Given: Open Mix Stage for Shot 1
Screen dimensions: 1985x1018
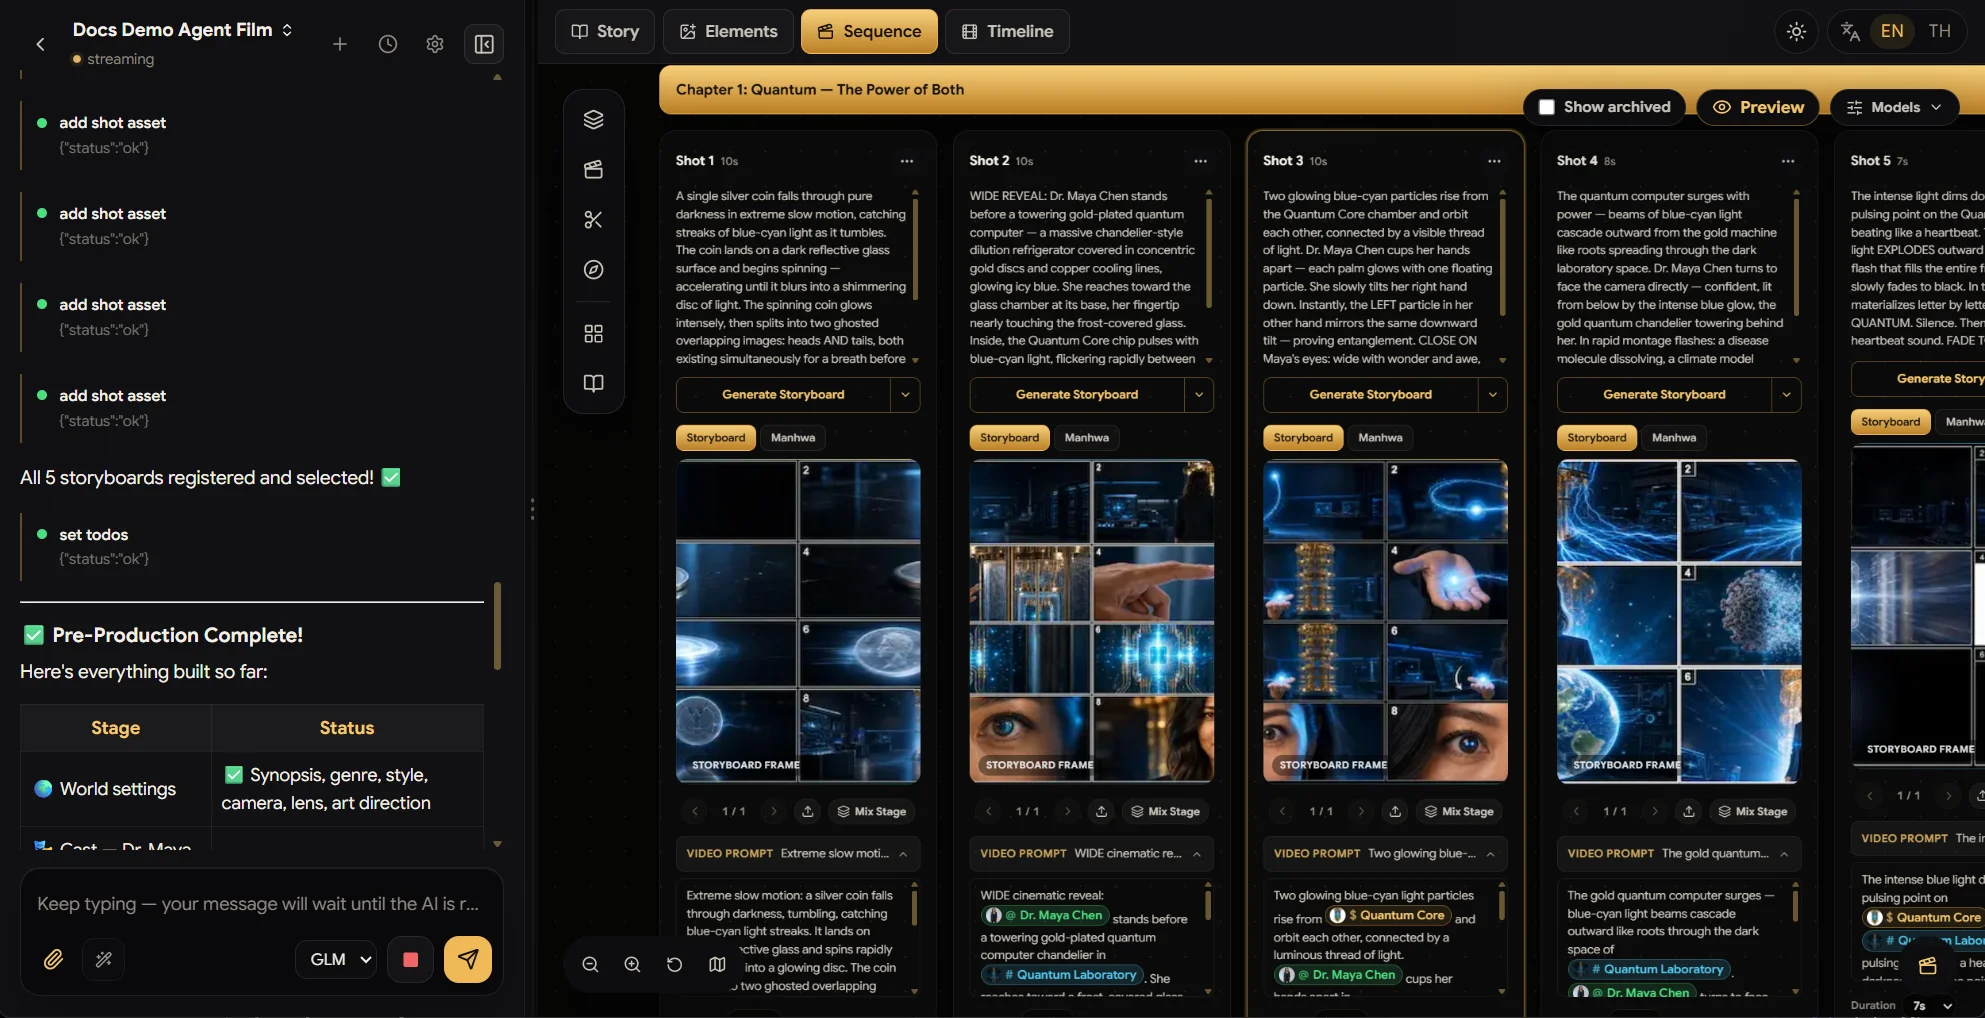Looking at the screenshot, I should click(x=871, y=812).
